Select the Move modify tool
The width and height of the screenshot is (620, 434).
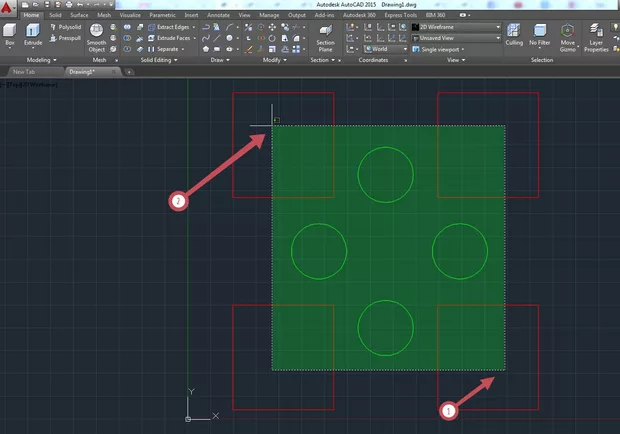pyautogui.click(x=272, y=27)
